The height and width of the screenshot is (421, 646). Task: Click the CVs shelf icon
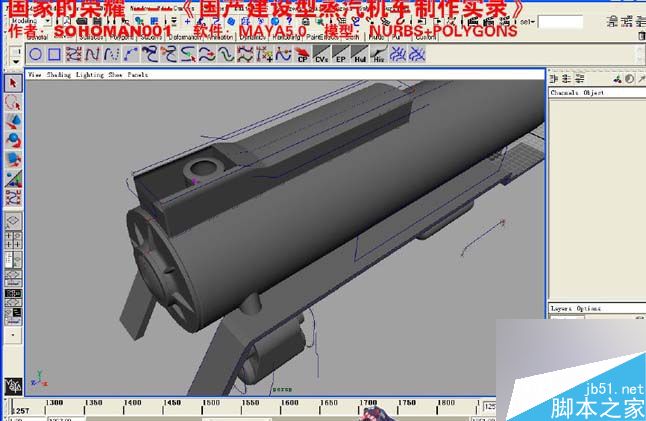321,54
